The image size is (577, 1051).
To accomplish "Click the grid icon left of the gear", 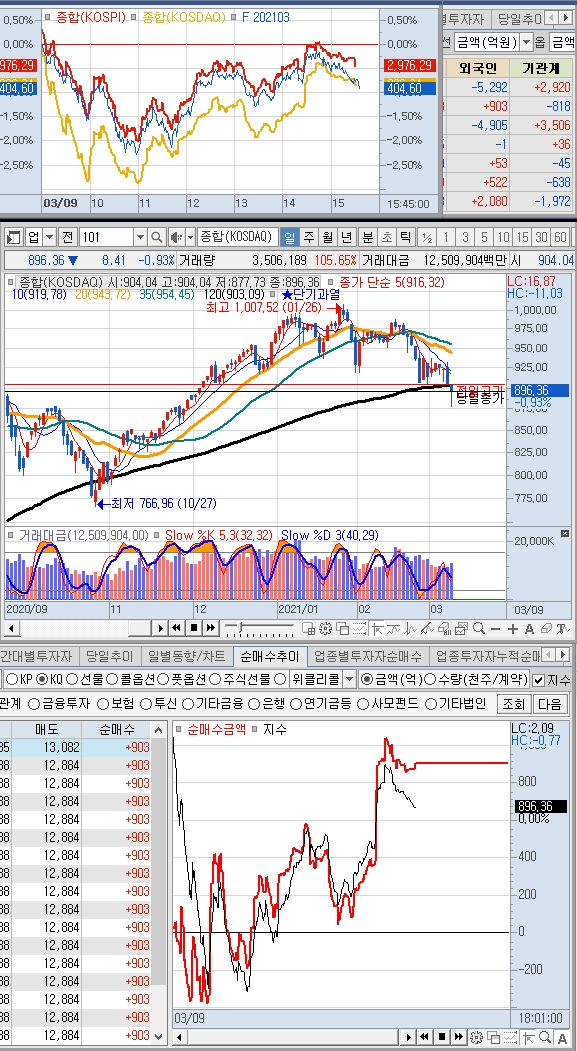I will tap(308, 628).
